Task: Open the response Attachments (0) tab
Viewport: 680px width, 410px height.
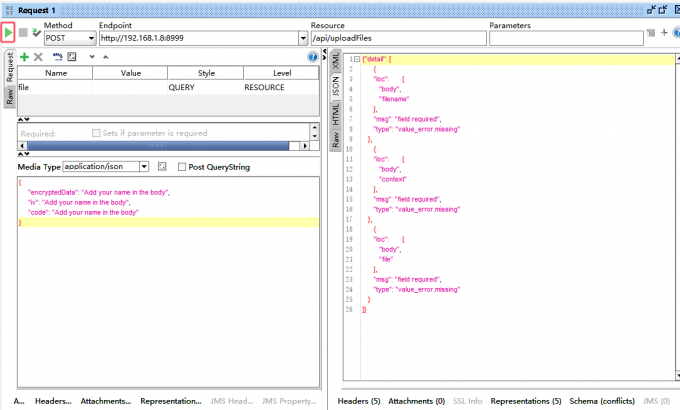Action: click(416, 401)
